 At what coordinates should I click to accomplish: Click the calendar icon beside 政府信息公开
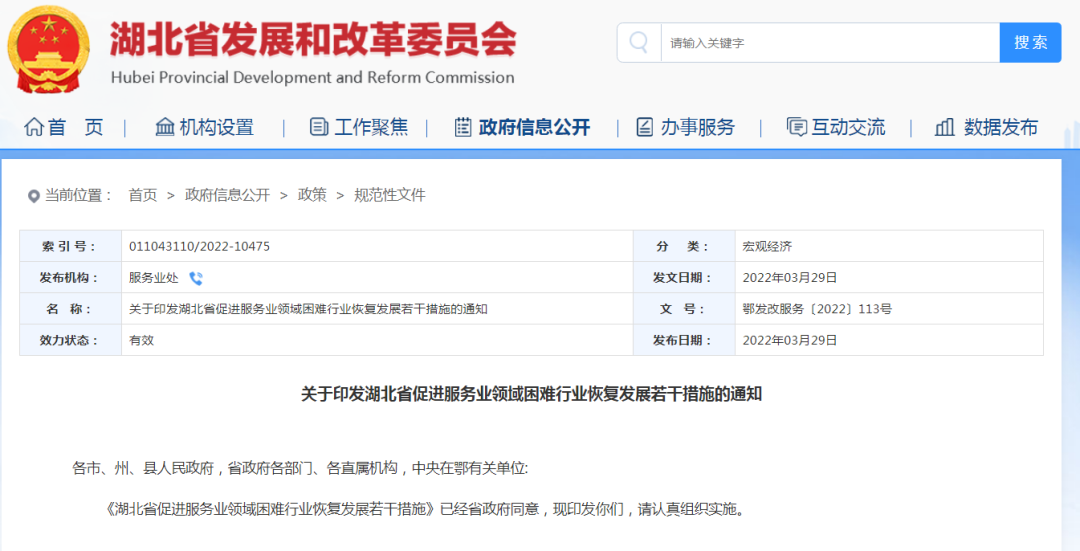(463, 127)
